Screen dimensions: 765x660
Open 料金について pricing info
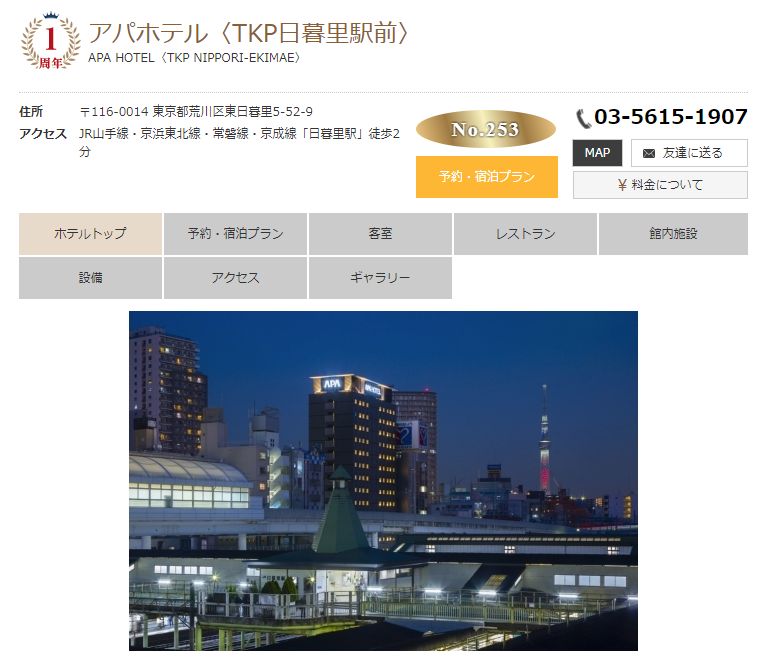tap(660, 185)
